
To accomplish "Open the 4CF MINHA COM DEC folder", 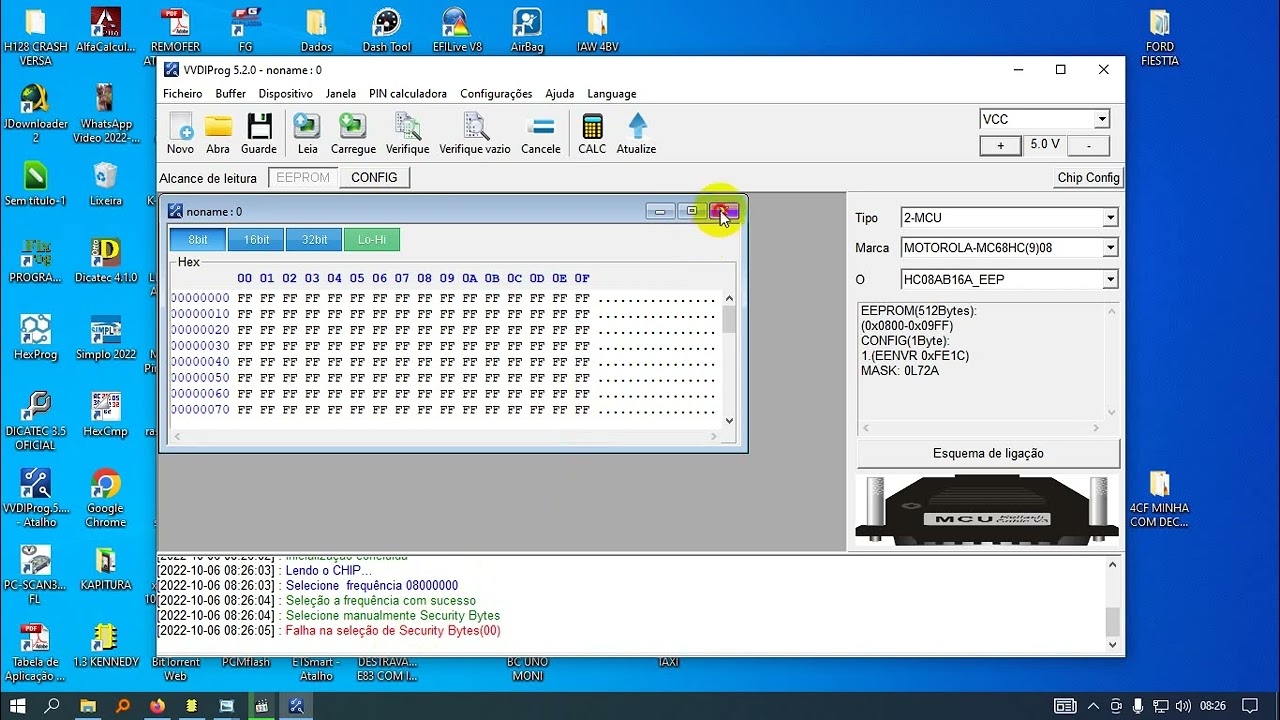I will pyautogui.click(x=1160, y=498).
